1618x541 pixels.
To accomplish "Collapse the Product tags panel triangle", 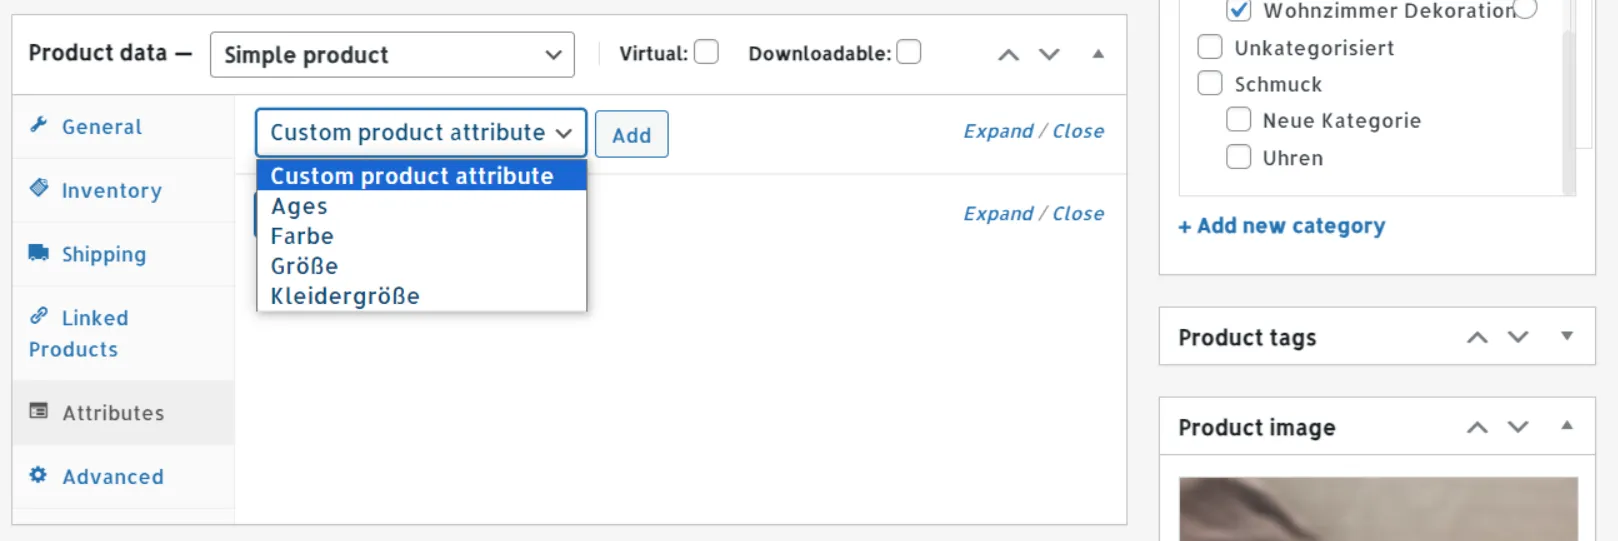I will pyautogui.click(x=1567, y=337).
